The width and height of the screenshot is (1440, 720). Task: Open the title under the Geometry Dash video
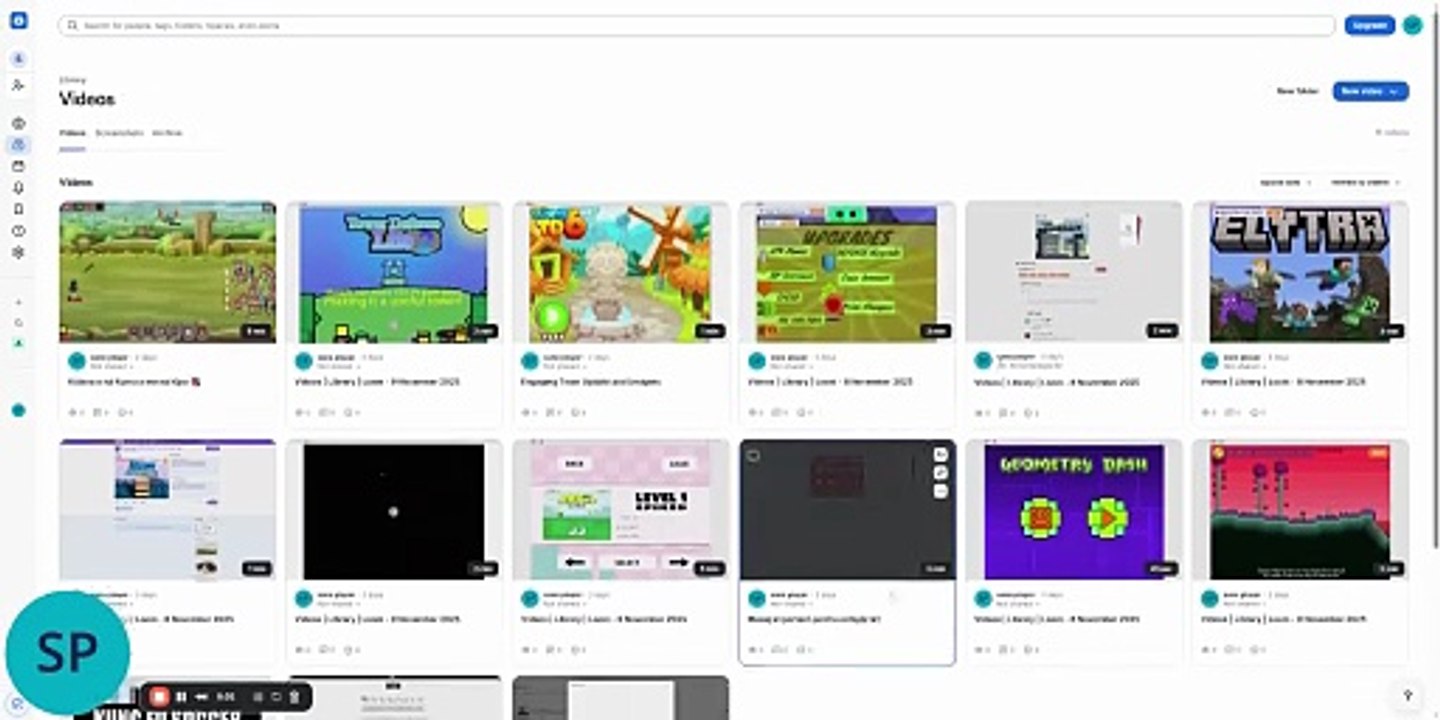pyautogui.click(x=1057, y=619)
